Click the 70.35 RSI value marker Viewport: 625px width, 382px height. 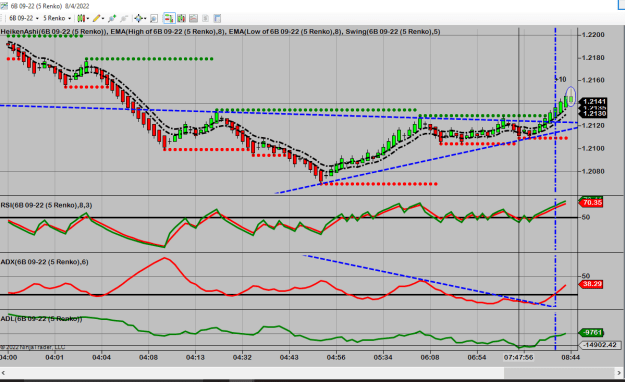[592, 203]
